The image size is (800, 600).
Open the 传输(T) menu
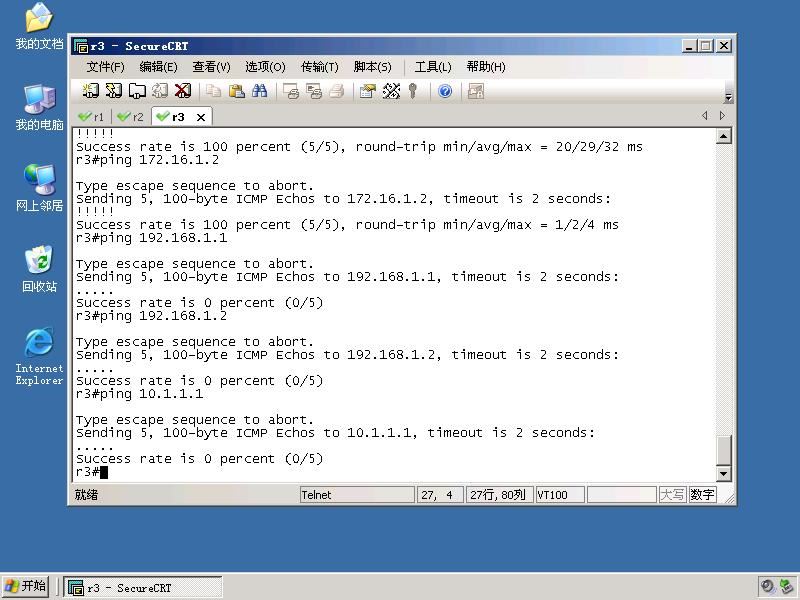320,67
